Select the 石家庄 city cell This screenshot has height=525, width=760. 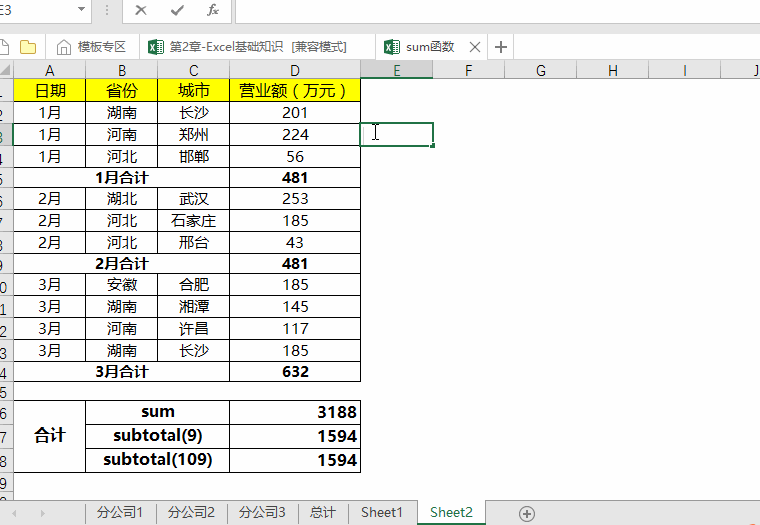point(193,221)
